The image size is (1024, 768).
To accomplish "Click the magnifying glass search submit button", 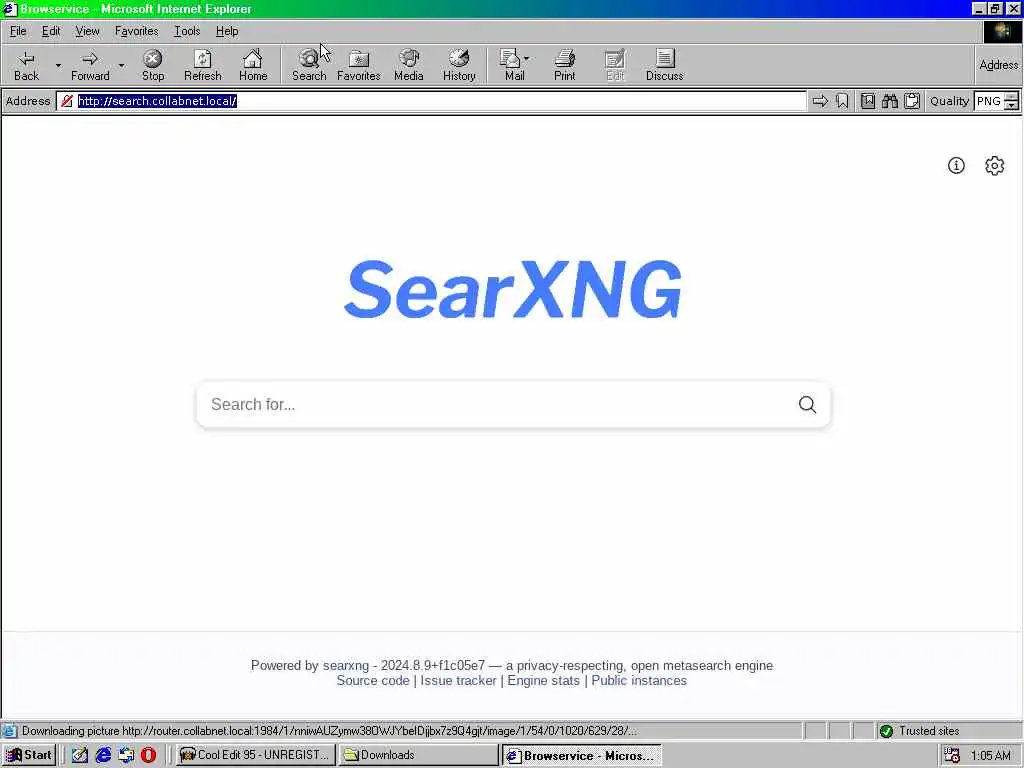I will tap(807, 405).
